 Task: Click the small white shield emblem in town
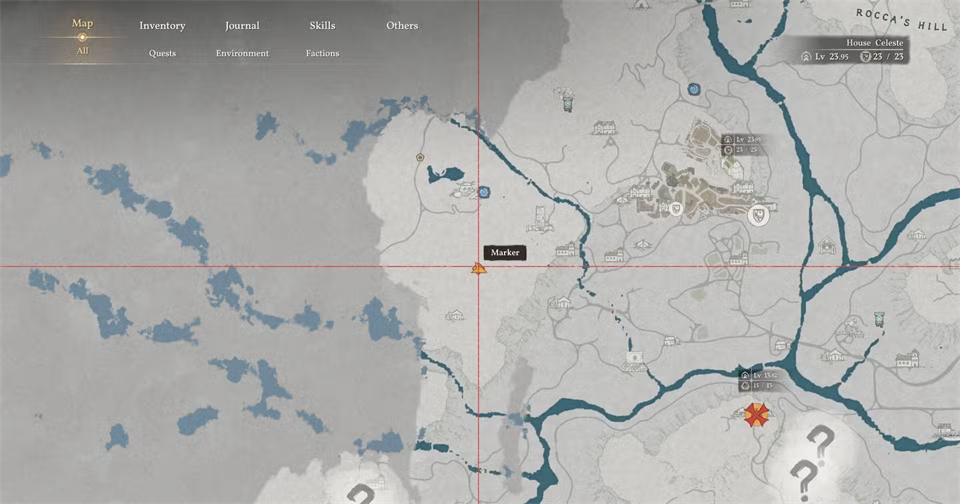(x=676, y=209)
